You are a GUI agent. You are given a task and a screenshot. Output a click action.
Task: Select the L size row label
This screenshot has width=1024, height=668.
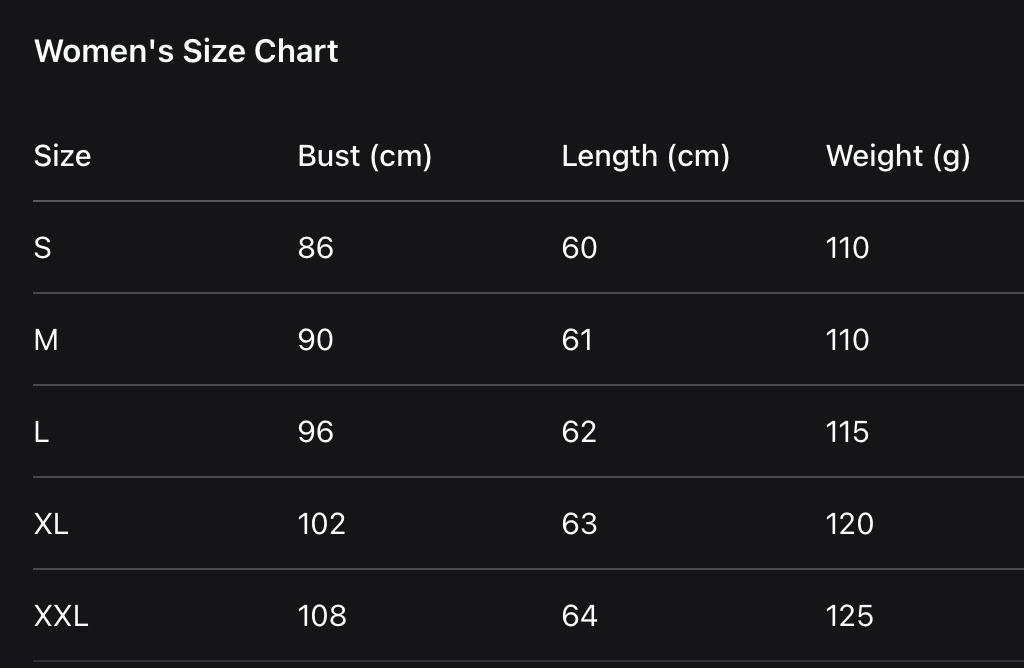41,432
